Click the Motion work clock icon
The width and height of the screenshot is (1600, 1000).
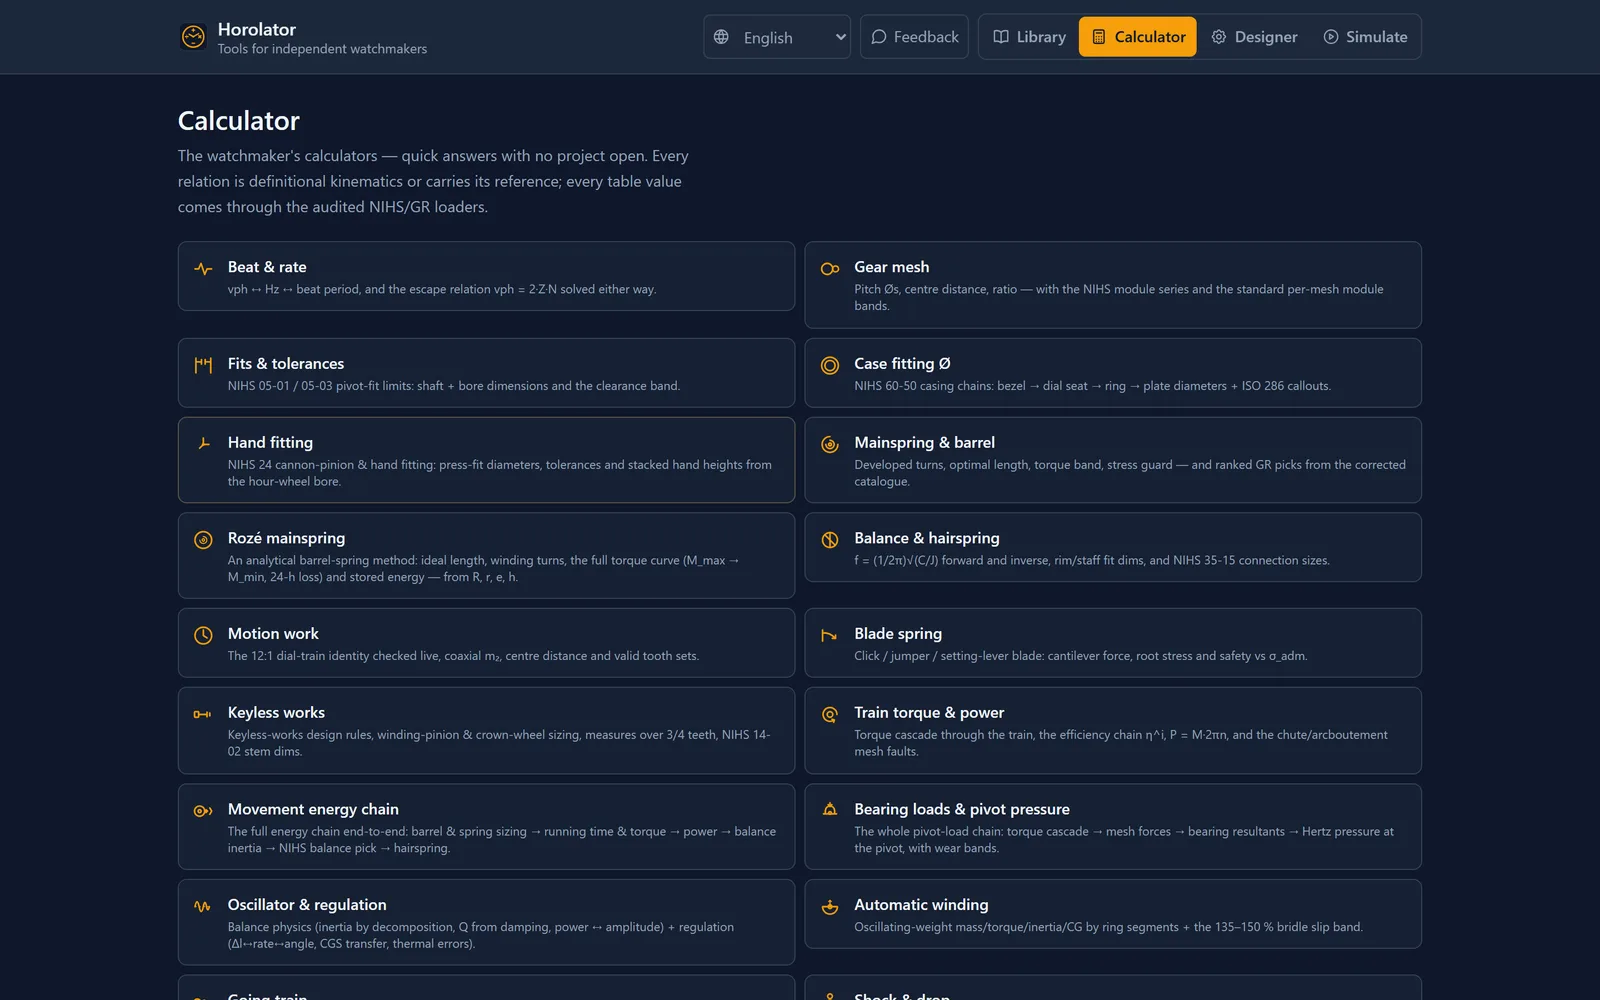click(203, 635)
